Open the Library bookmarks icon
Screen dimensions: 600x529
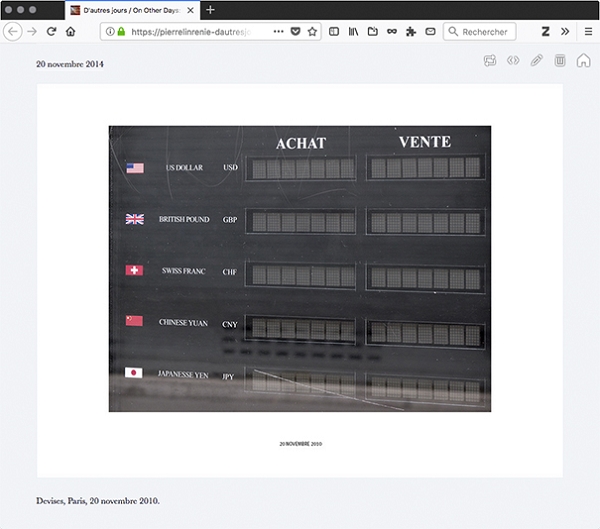coord(354,32)
